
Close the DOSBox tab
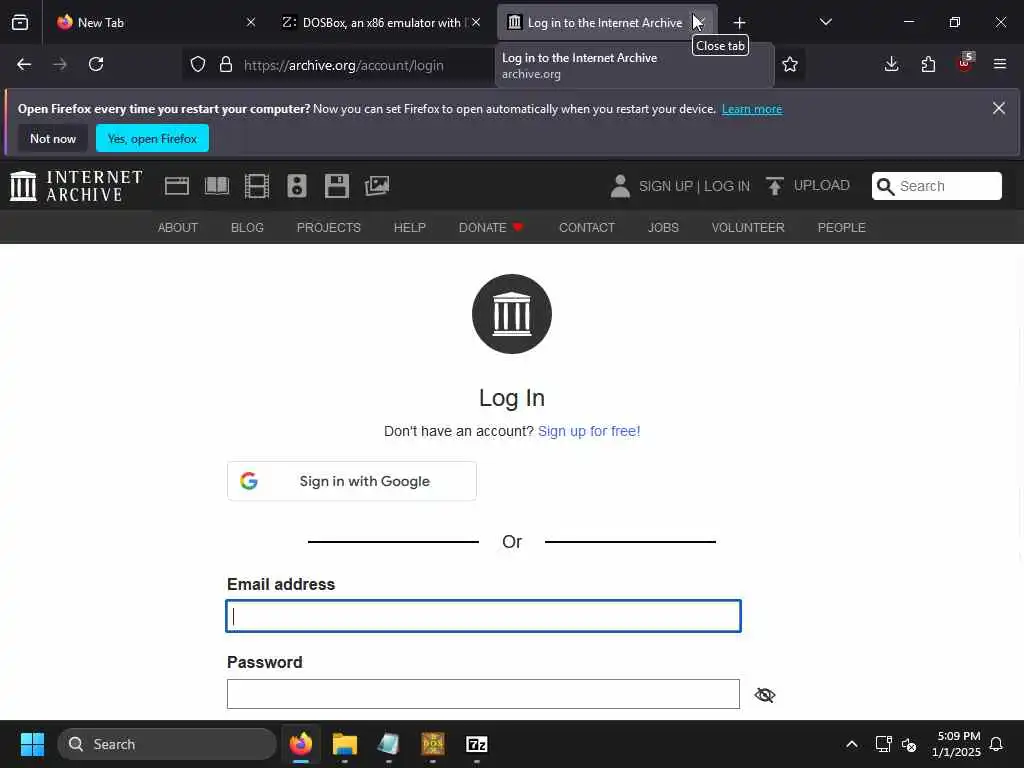point(476,23)
